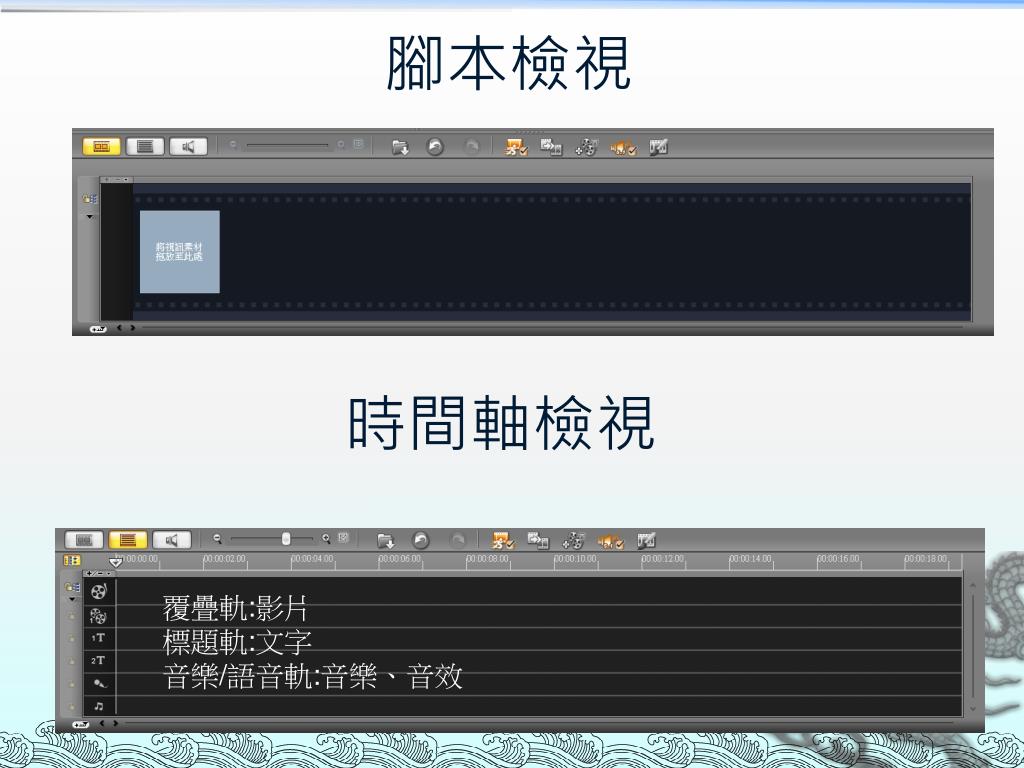
Task: Open Audio View in the lower timeline panel
Action: pos(172,540)
